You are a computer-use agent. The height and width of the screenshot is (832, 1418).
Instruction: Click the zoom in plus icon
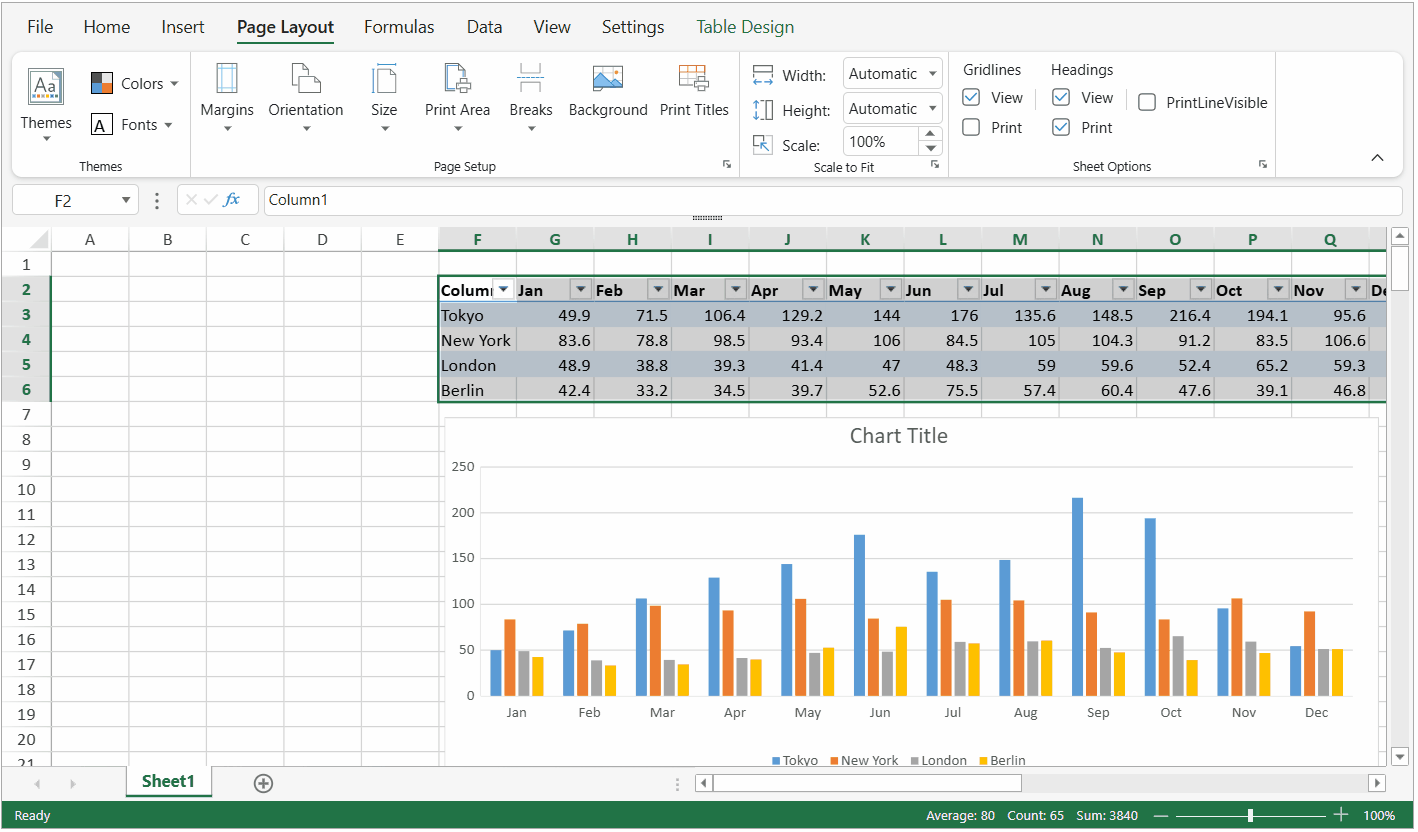click(x=1342, y=816)
